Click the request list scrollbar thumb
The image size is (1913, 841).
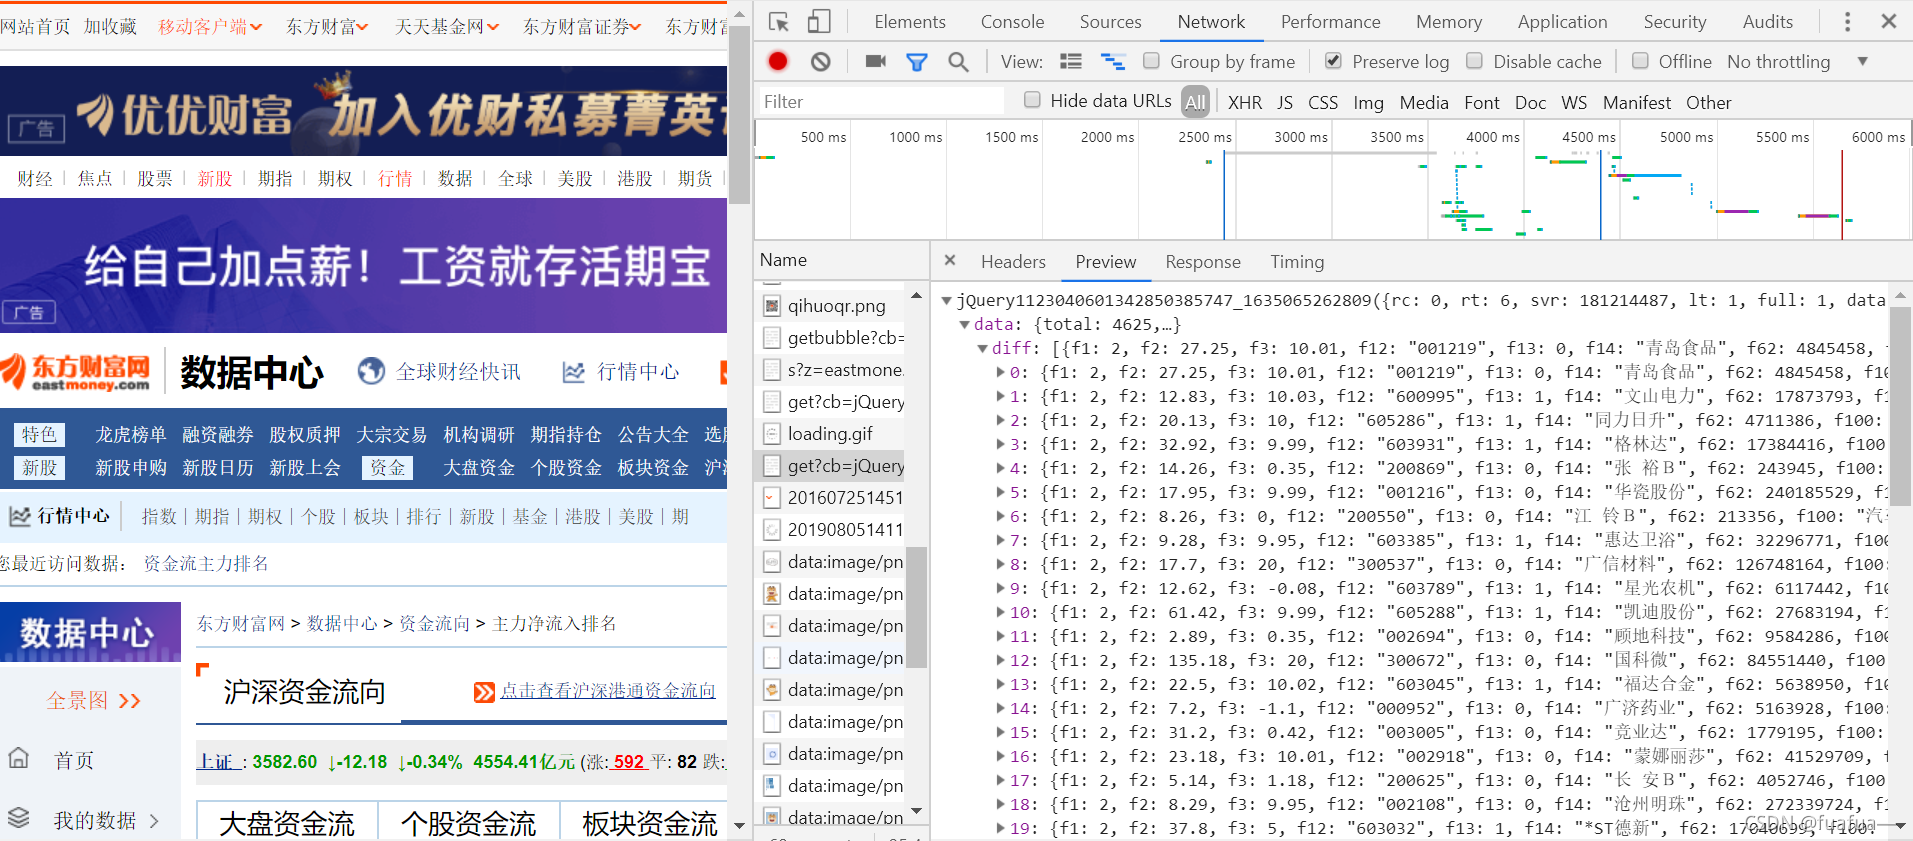click(x=916, y=606)
